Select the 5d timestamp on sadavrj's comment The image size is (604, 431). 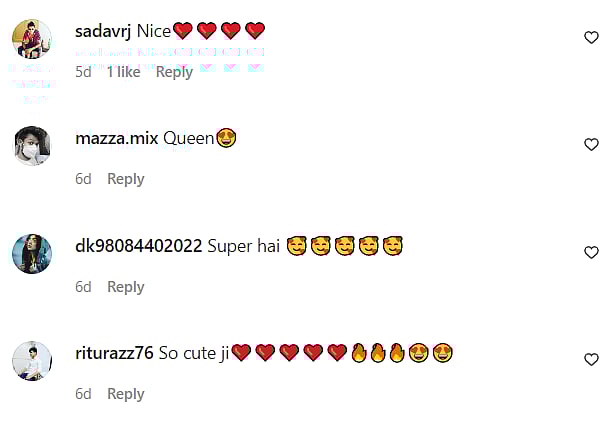(x=83, y=72)
